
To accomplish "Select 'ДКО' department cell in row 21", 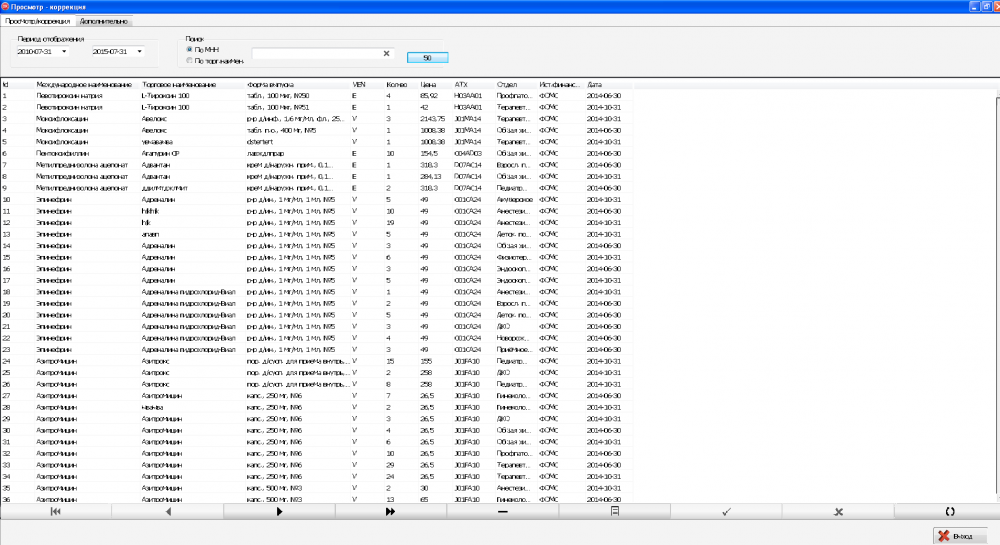I will pos(503,326).
